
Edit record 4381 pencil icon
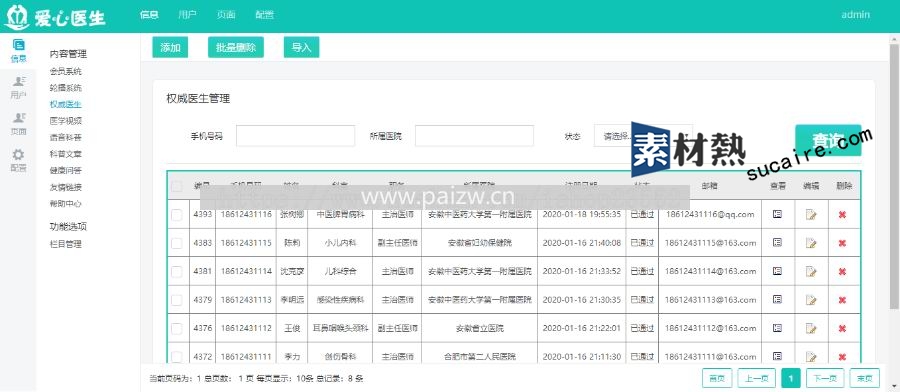[810, 271]
